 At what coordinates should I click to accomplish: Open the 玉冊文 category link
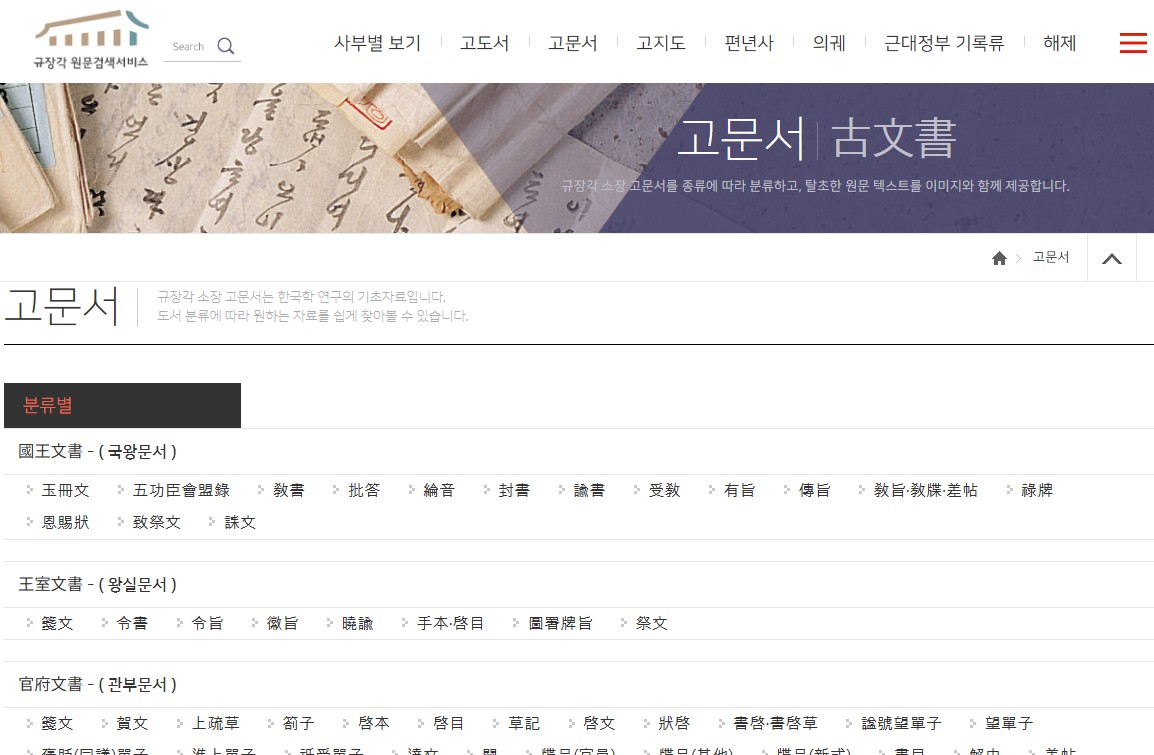(65, 490)
